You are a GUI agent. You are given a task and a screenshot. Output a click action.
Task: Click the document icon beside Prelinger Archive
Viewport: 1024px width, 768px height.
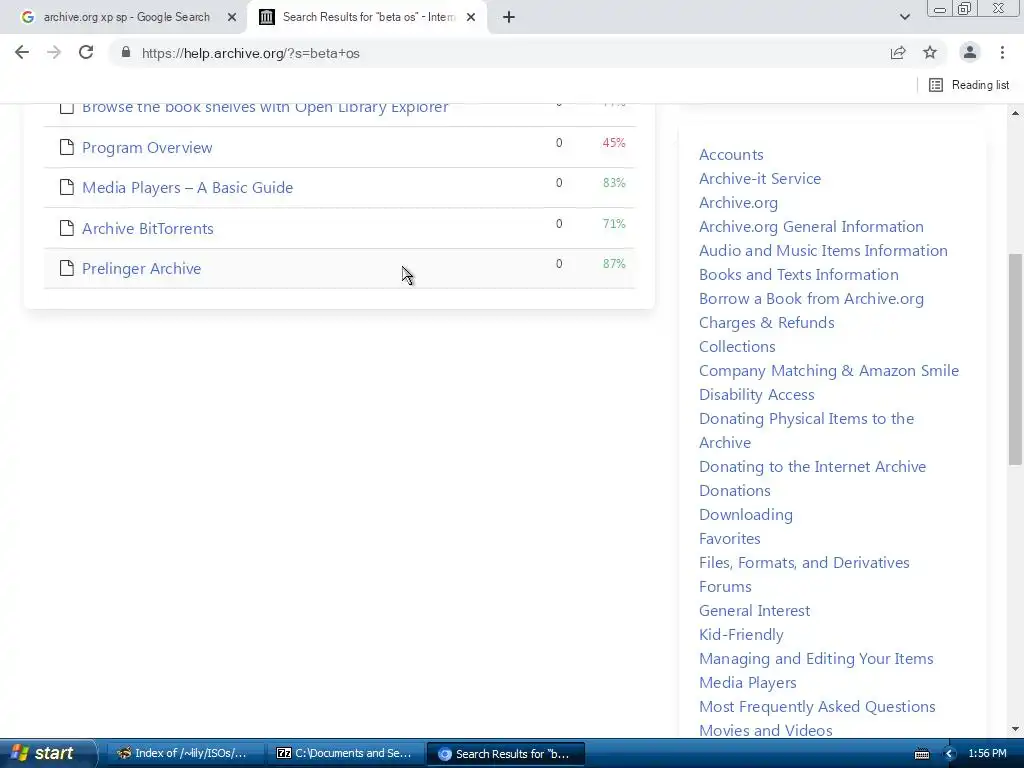[x=67, y=268]
